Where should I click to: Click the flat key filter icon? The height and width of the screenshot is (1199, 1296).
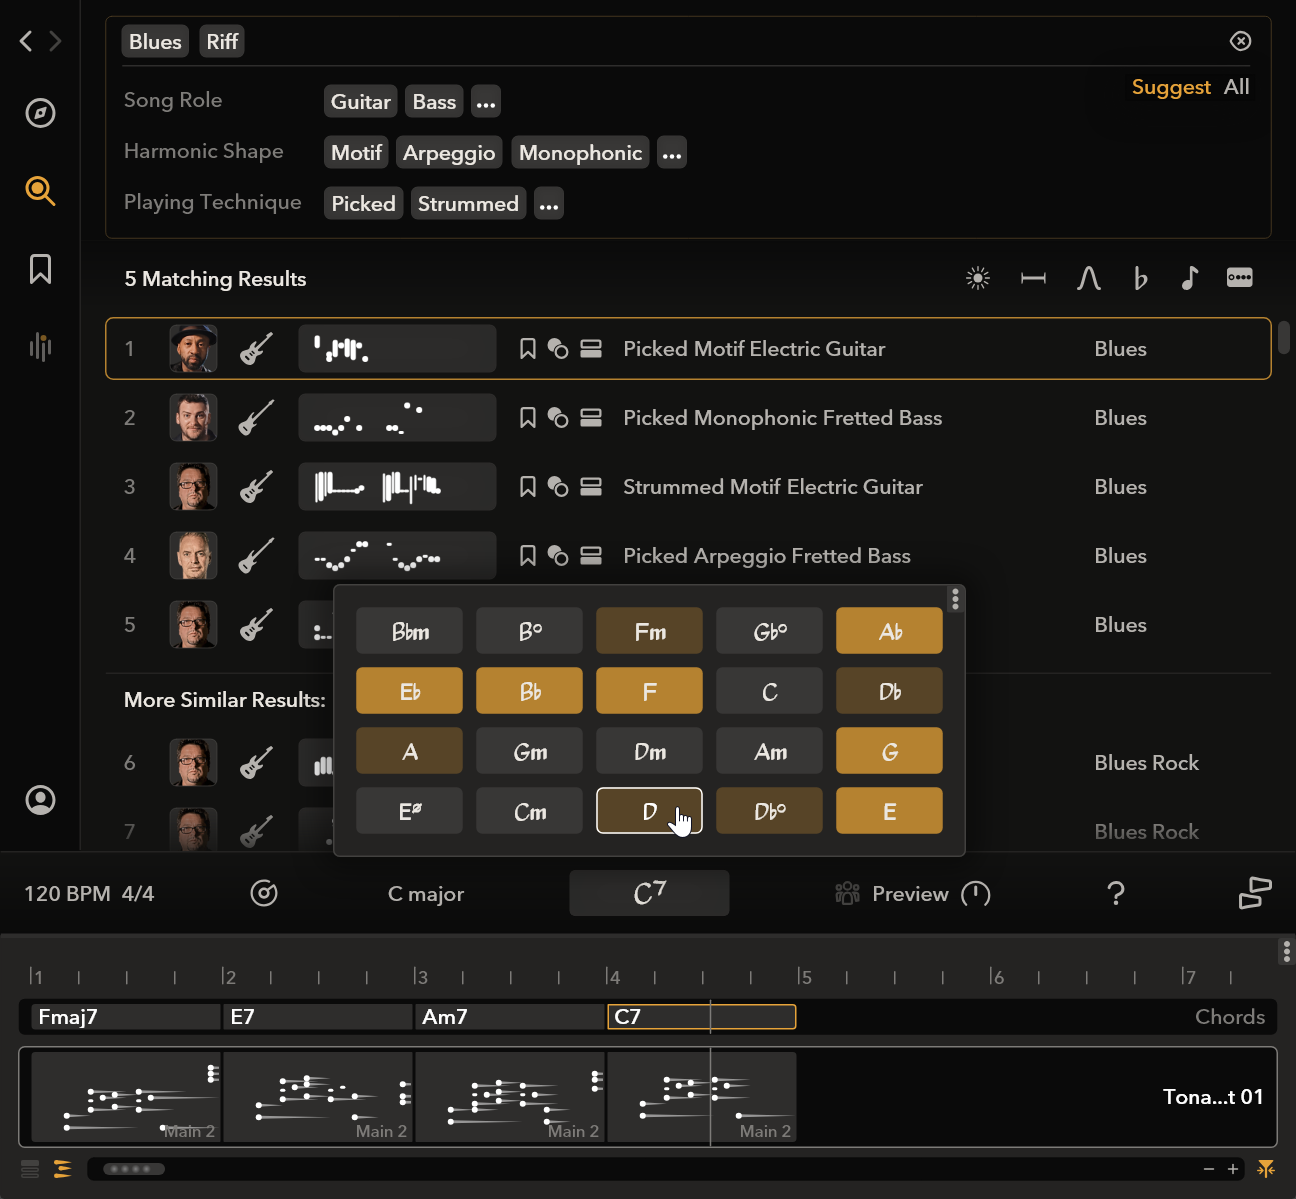click(x=1140, y=279)
